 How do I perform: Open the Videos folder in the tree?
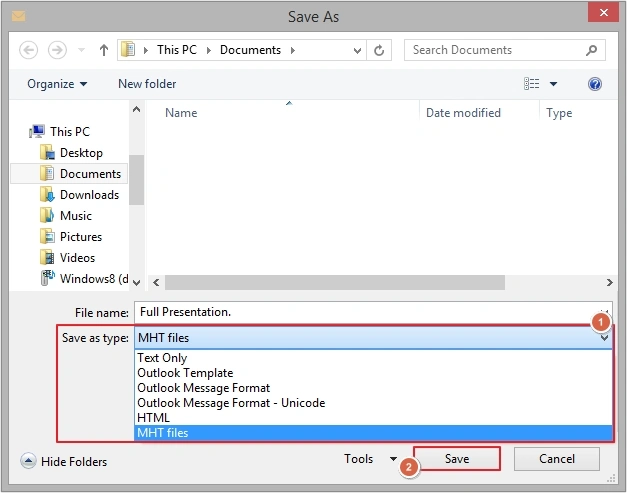point(78,257)
